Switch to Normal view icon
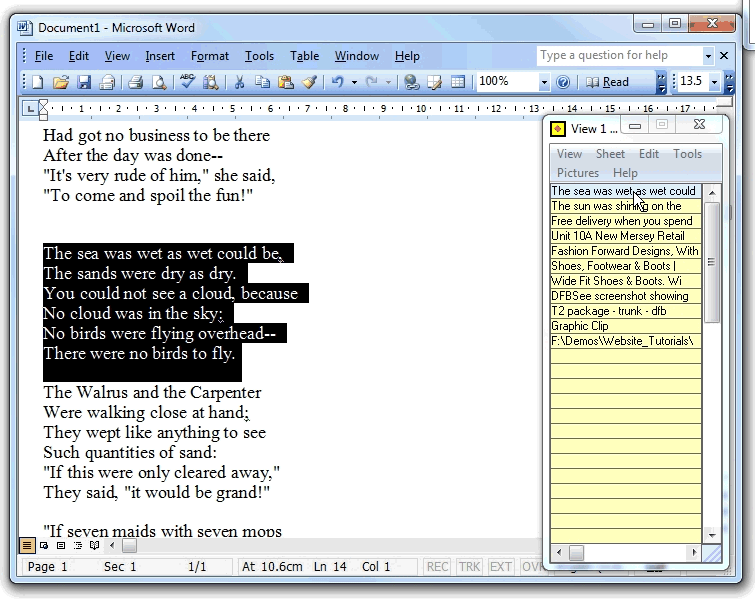 27,546
